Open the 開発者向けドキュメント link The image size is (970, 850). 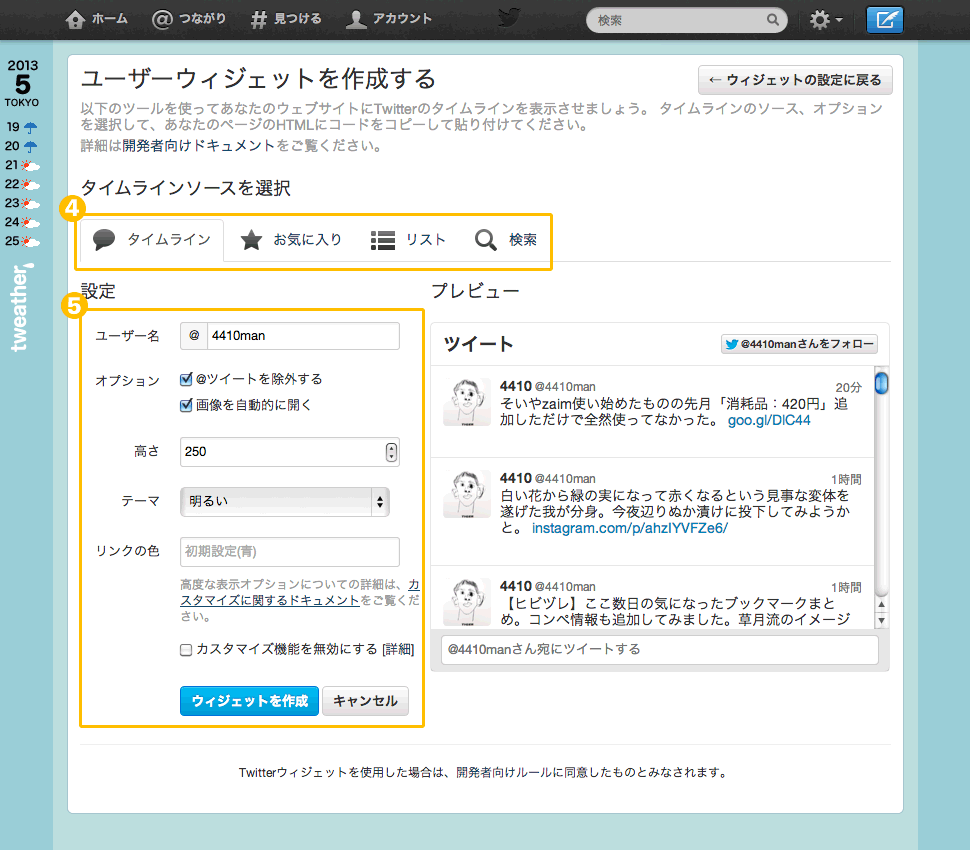click(x=198, y=146)
